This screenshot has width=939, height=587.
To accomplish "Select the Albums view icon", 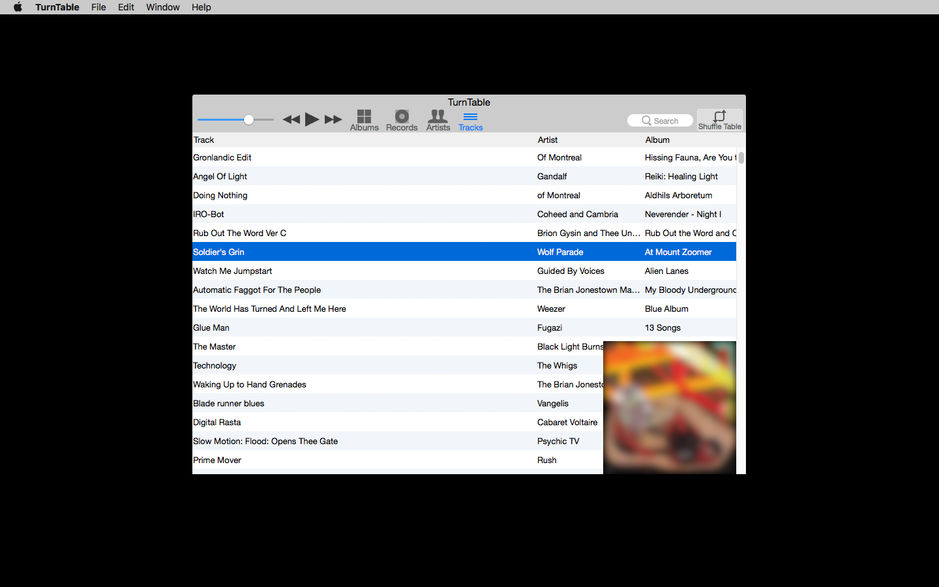I will 364,118.
